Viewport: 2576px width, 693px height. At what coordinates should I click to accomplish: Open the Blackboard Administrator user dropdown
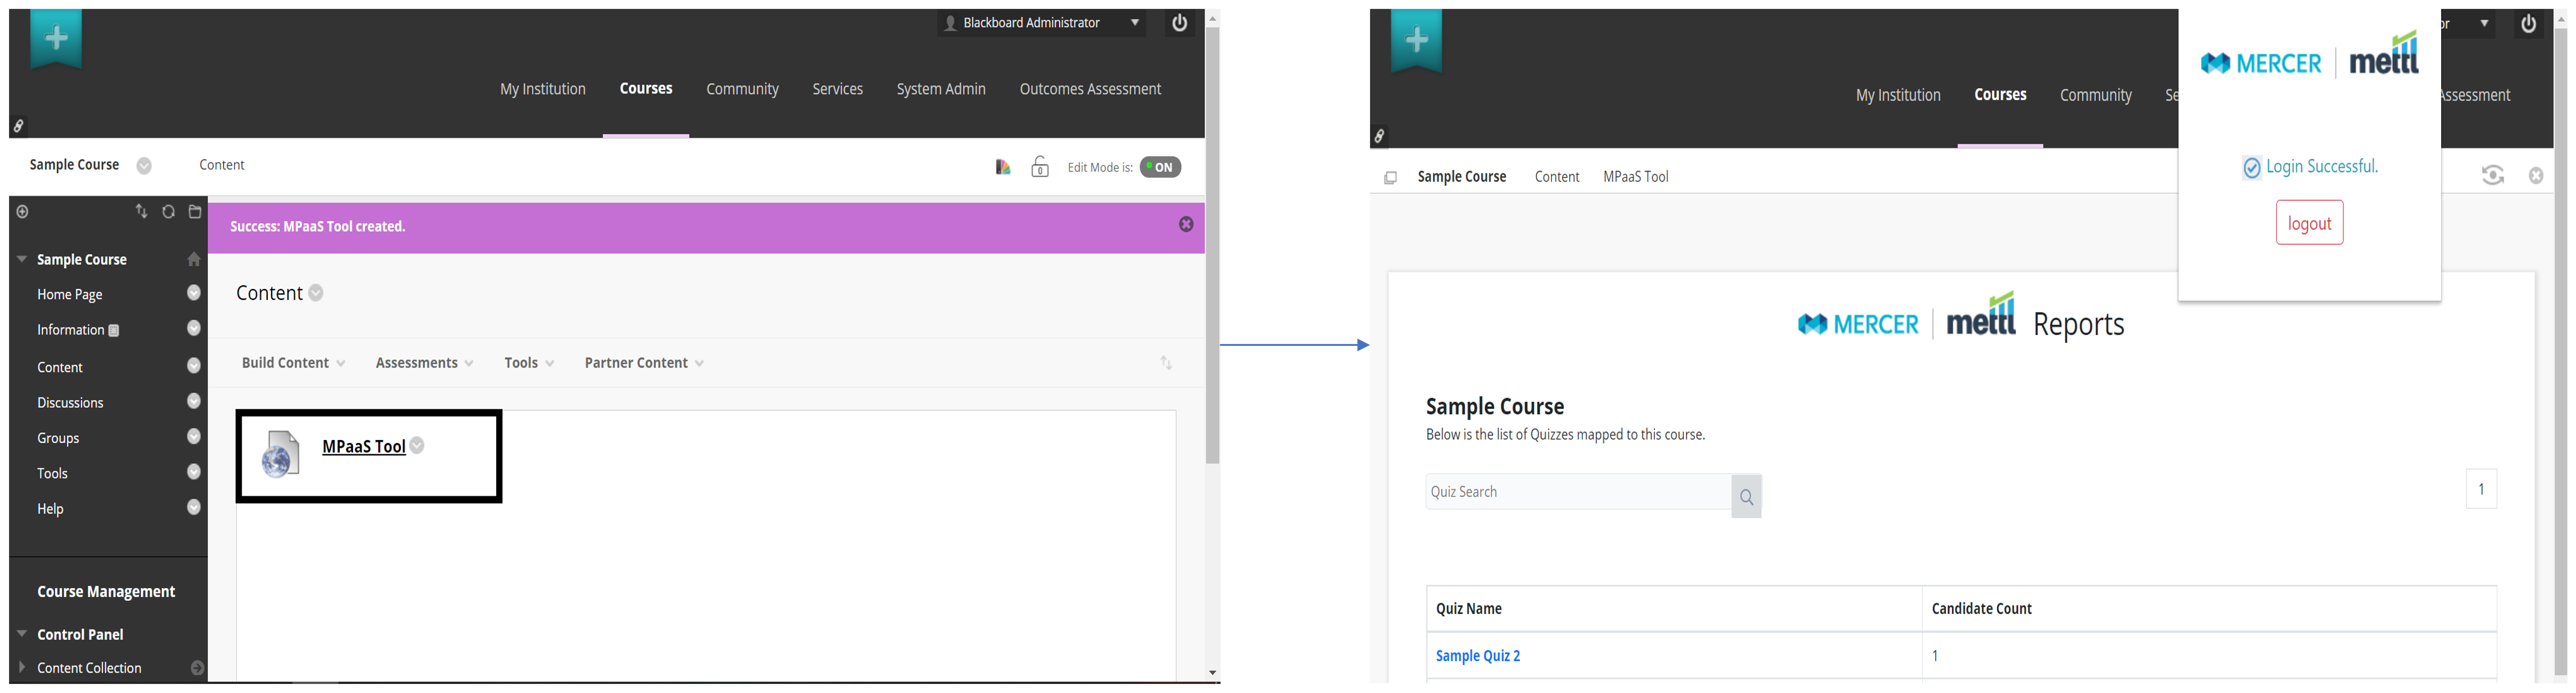click(1042, 23)
